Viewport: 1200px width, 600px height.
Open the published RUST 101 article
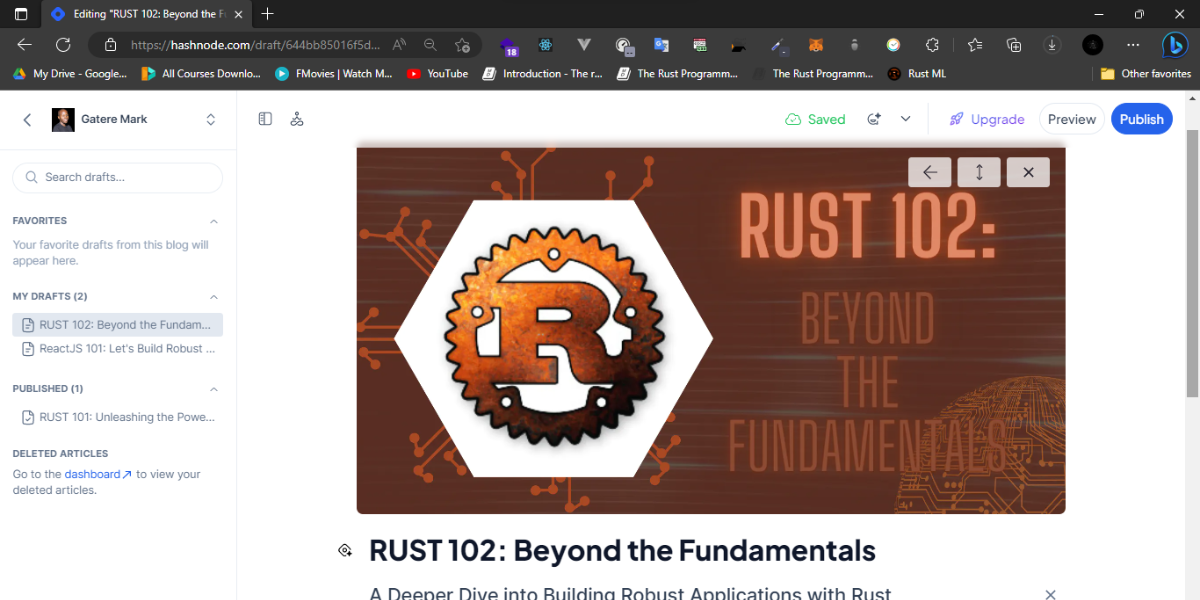pyautogui.click(x=117, y=417)
